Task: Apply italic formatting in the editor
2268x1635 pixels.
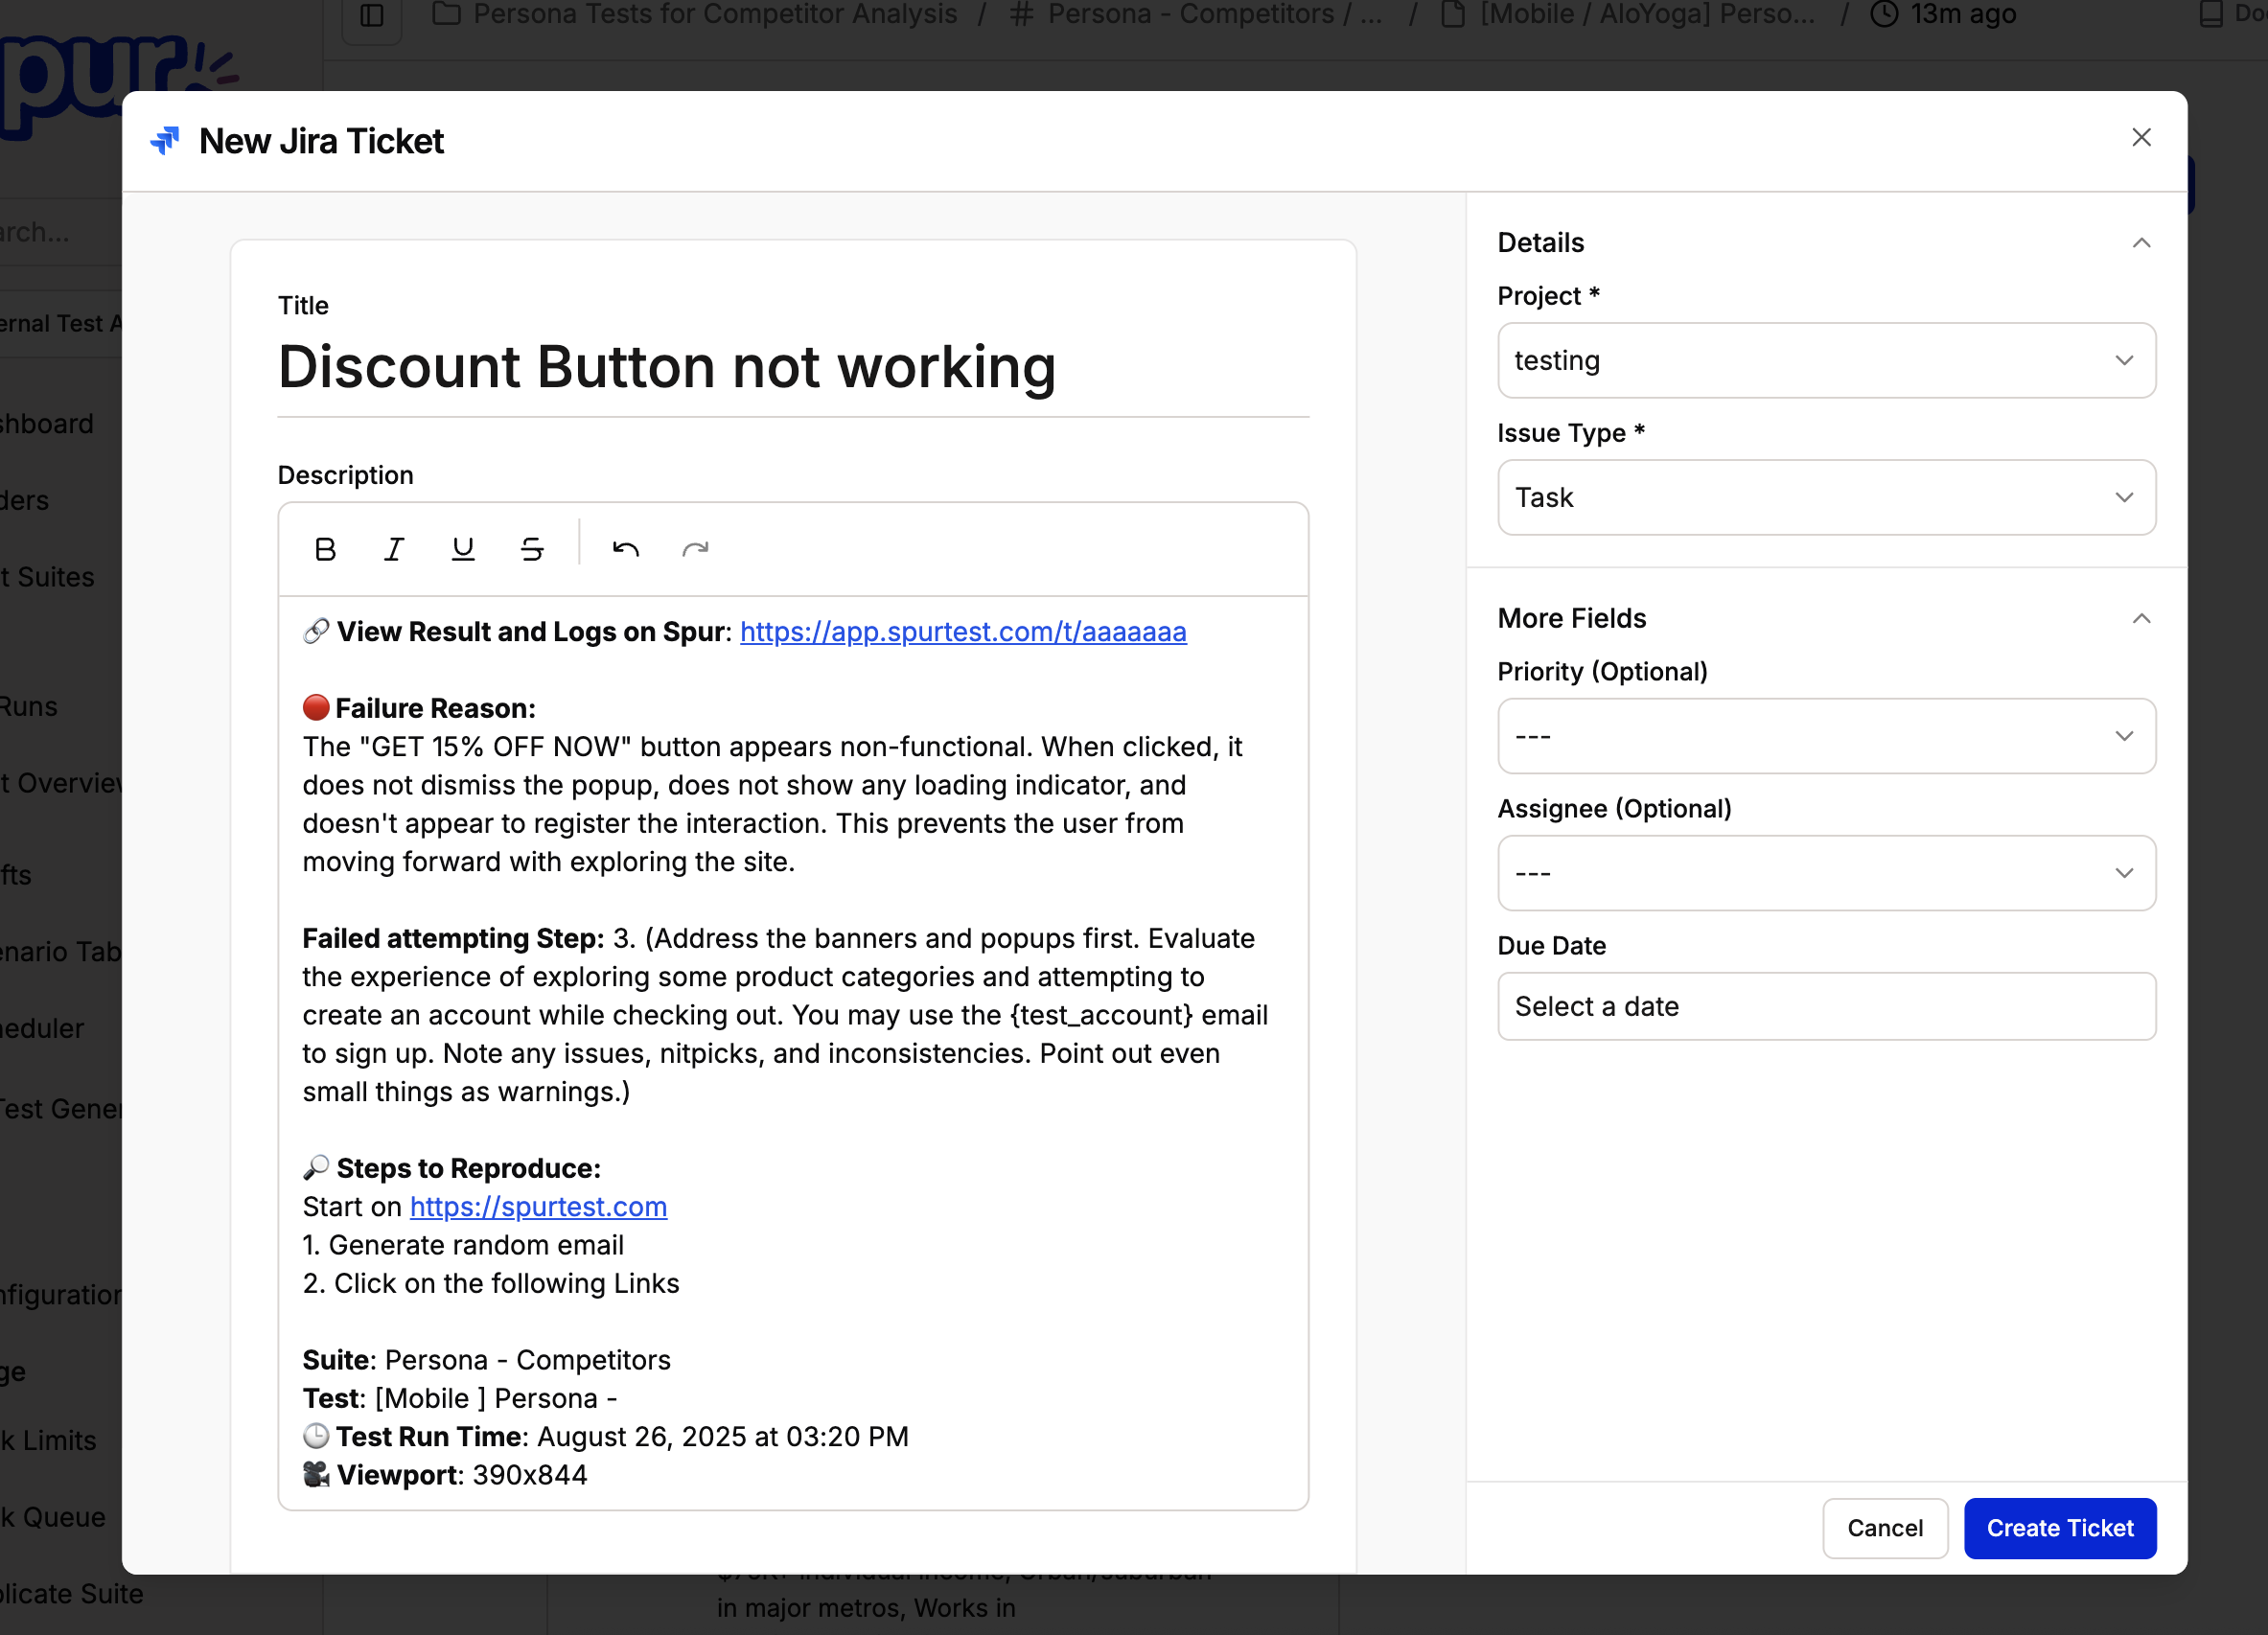Action: [394, 549]
